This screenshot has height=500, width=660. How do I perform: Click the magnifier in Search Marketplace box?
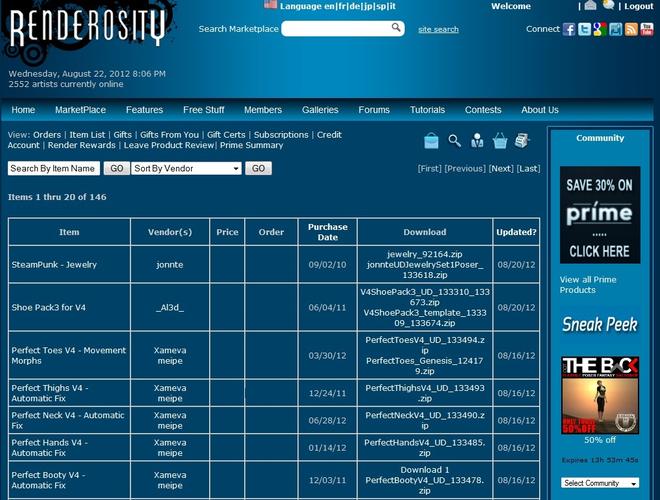(x=396, y=27)
